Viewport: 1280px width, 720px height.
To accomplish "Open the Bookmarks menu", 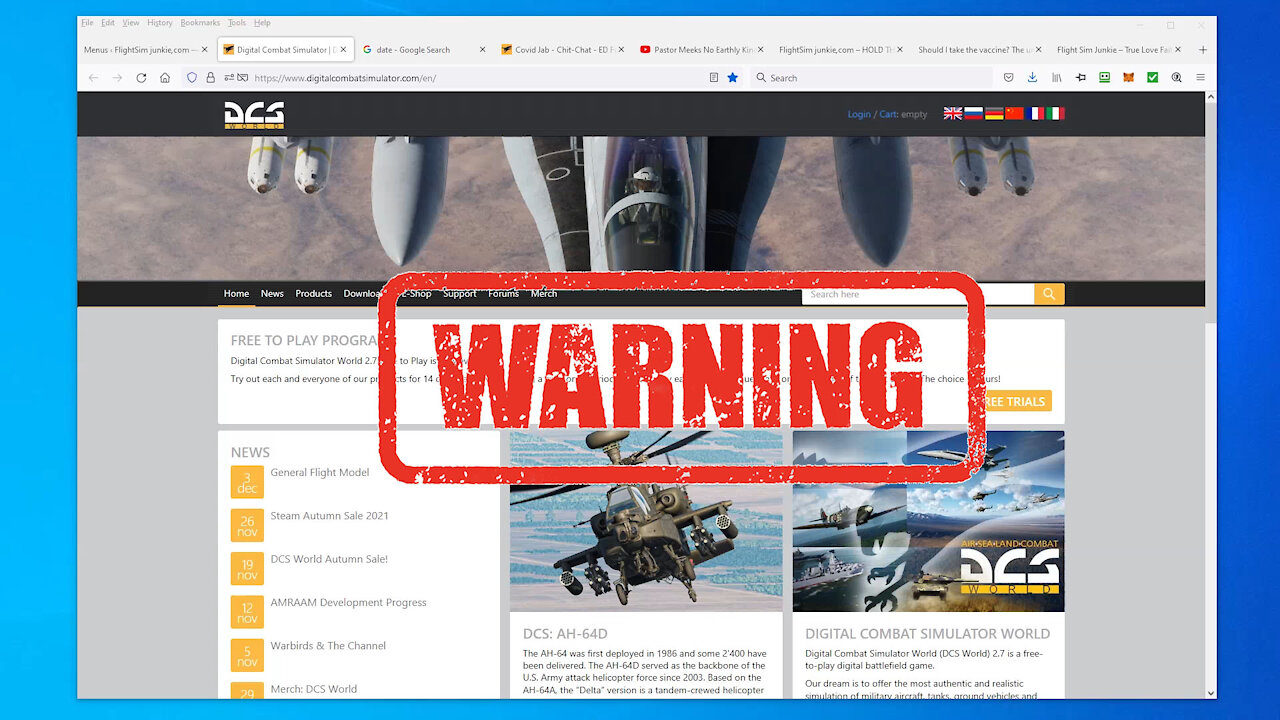I will tap(201, 23).
